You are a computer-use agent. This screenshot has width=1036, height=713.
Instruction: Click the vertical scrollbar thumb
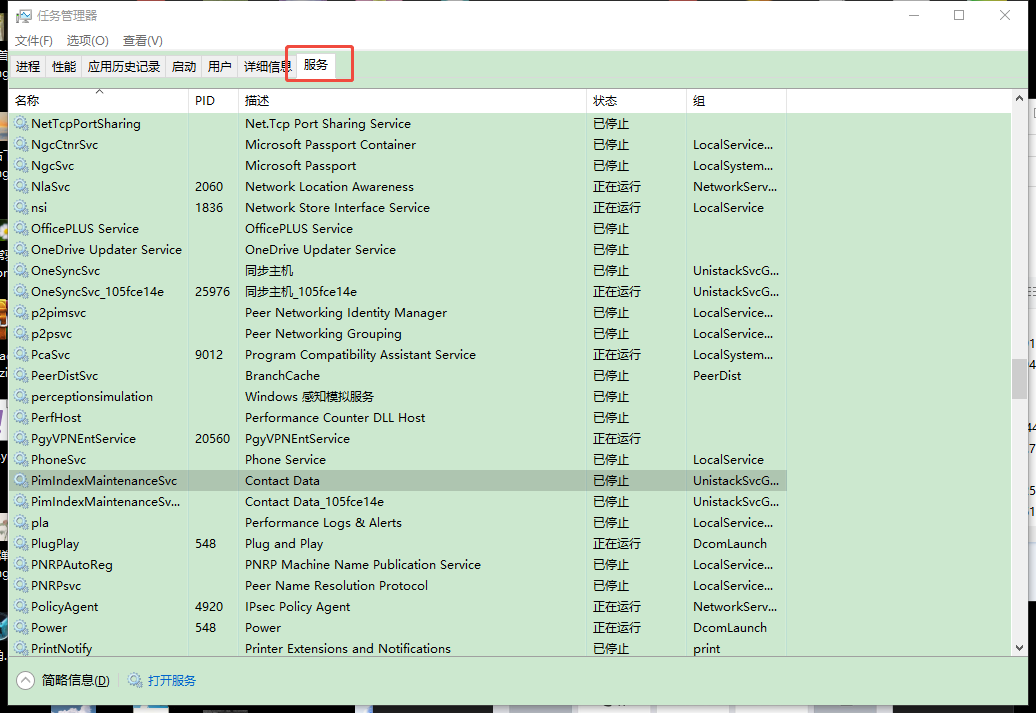pyautogui.click(x=1019, y=379)
